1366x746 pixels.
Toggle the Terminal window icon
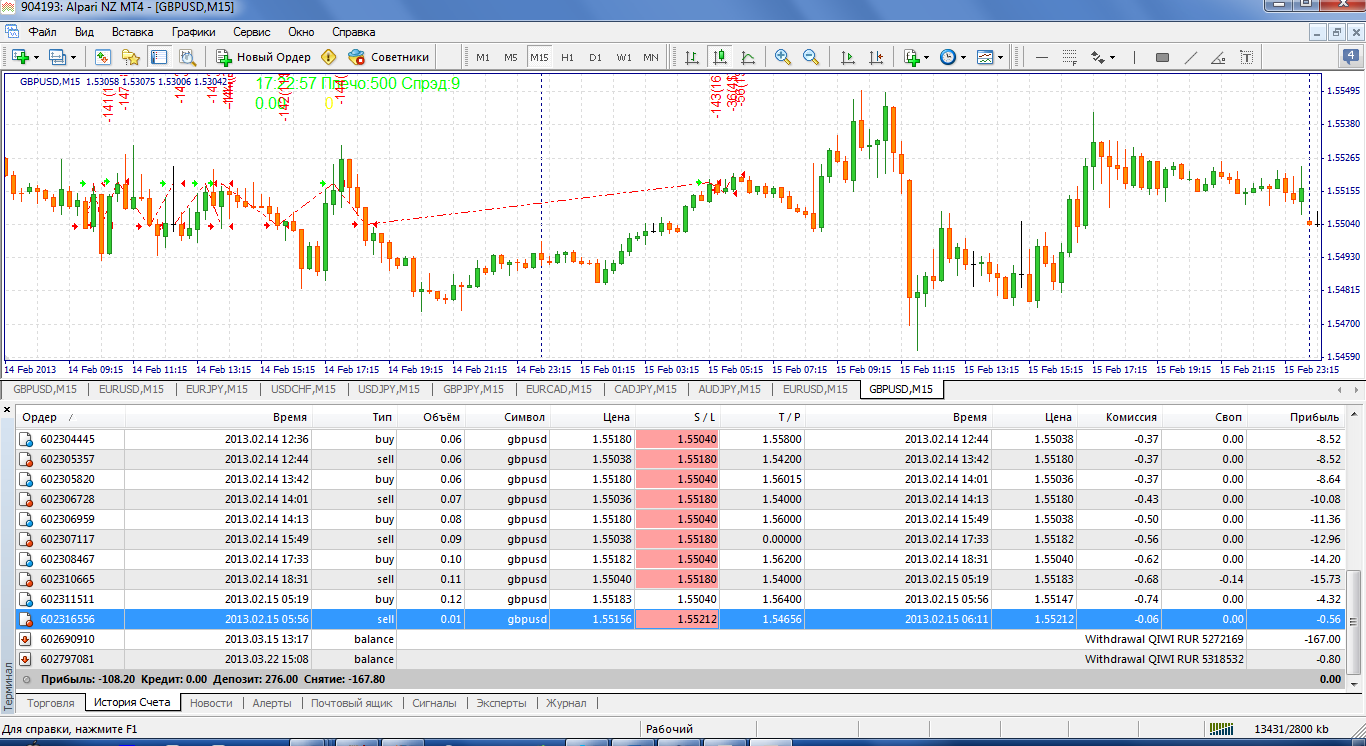[x=159, y=57]
